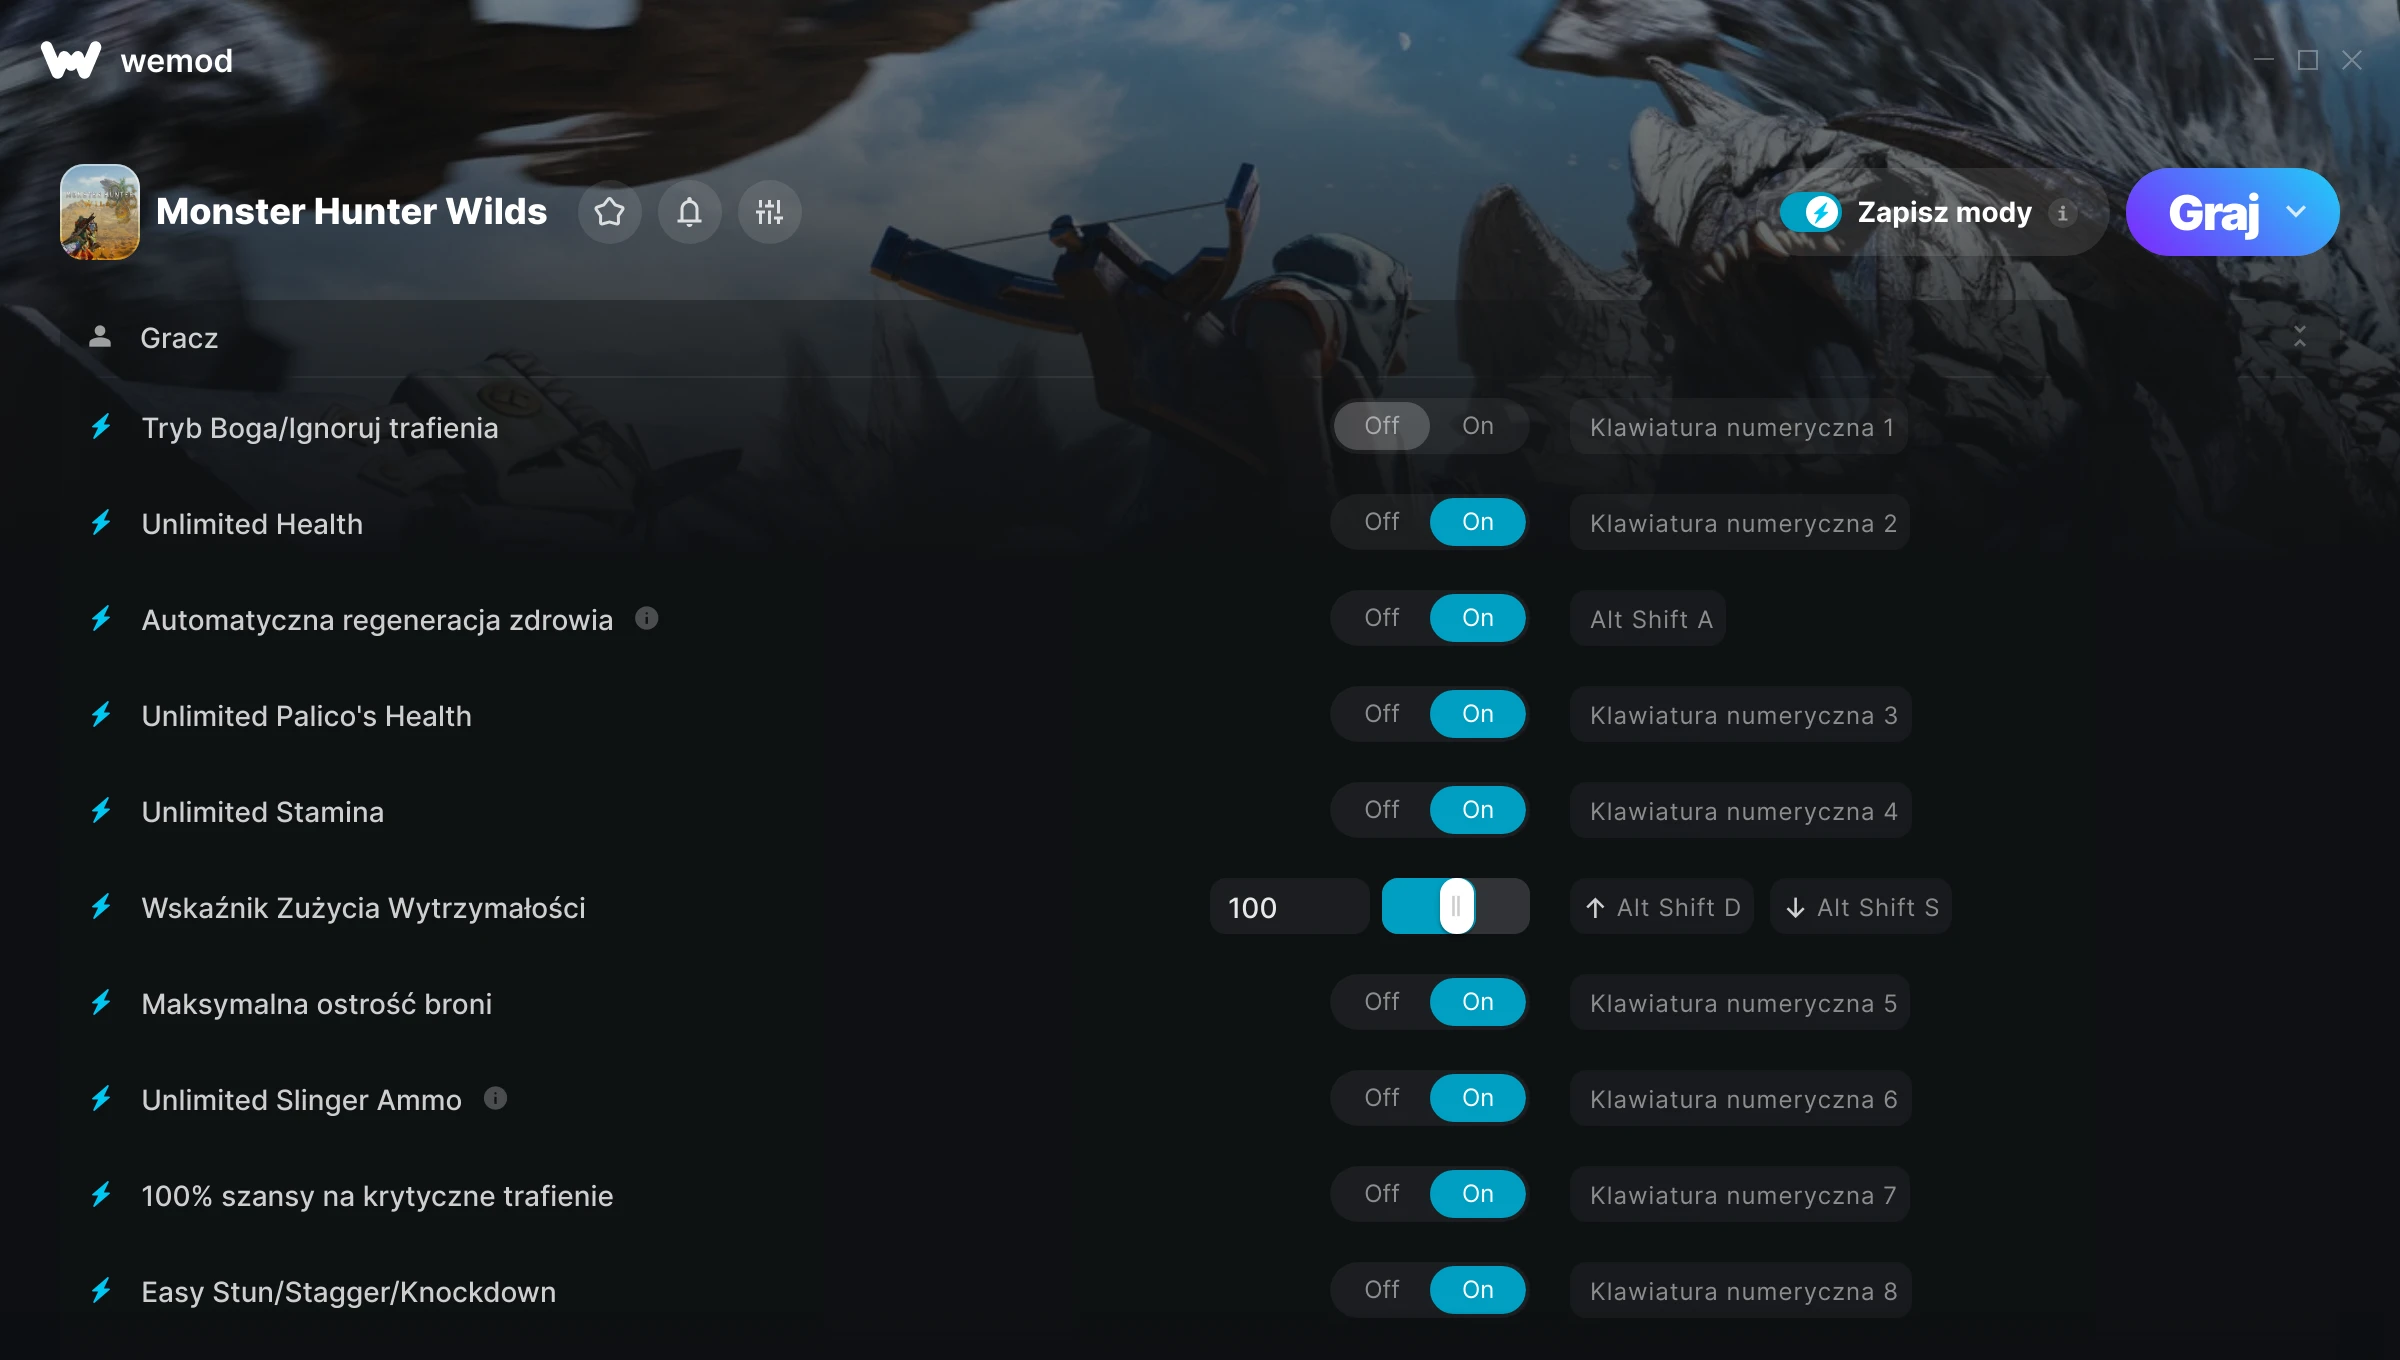Show info for Unlimited Slinger Ammo
Viewport: 2400px width, 1360px height.
pyautogui.click(x=495, y=1098)
